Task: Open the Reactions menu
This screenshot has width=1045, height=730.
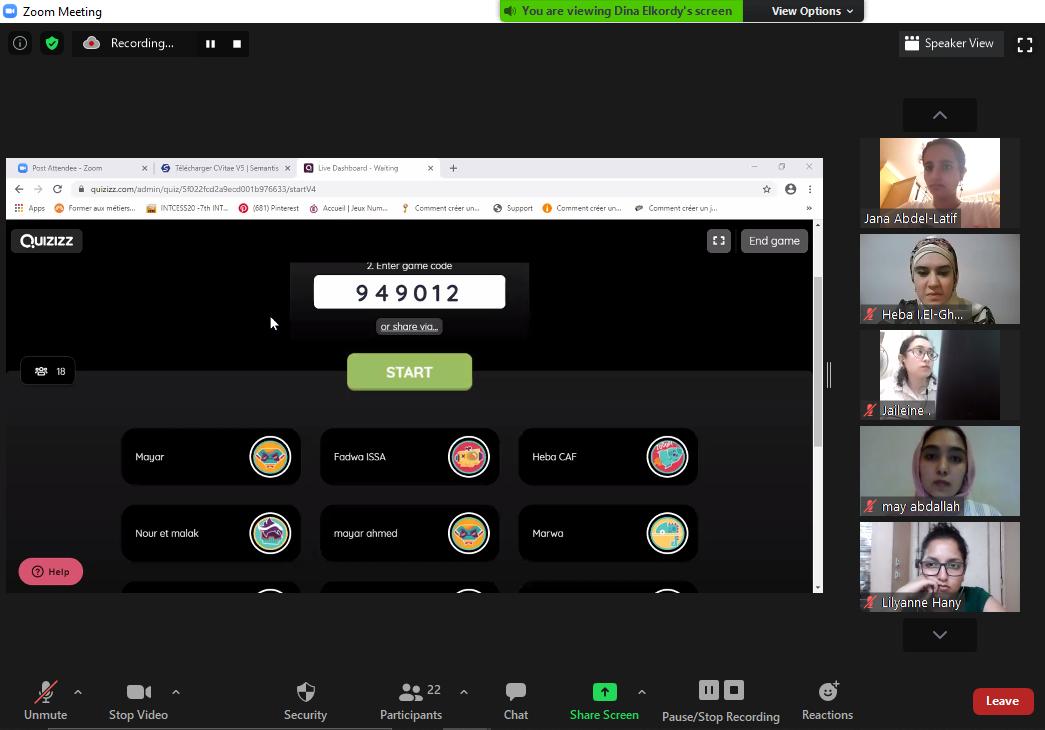Action: (x=827, y=701)
